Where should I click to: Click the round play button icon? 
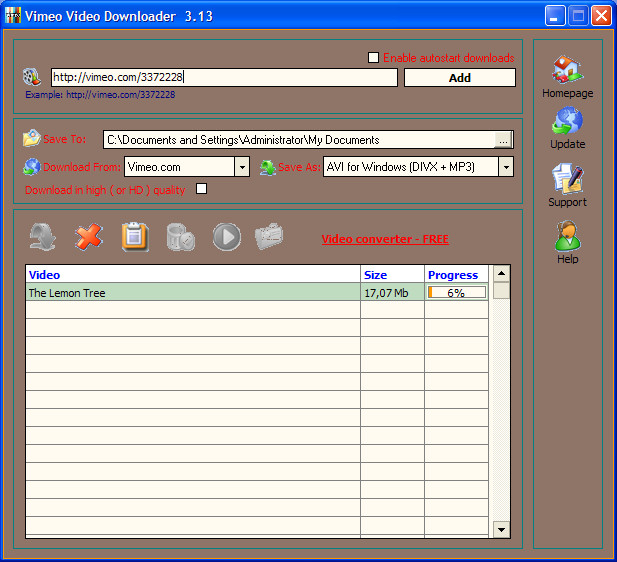[x=227, y=237]
